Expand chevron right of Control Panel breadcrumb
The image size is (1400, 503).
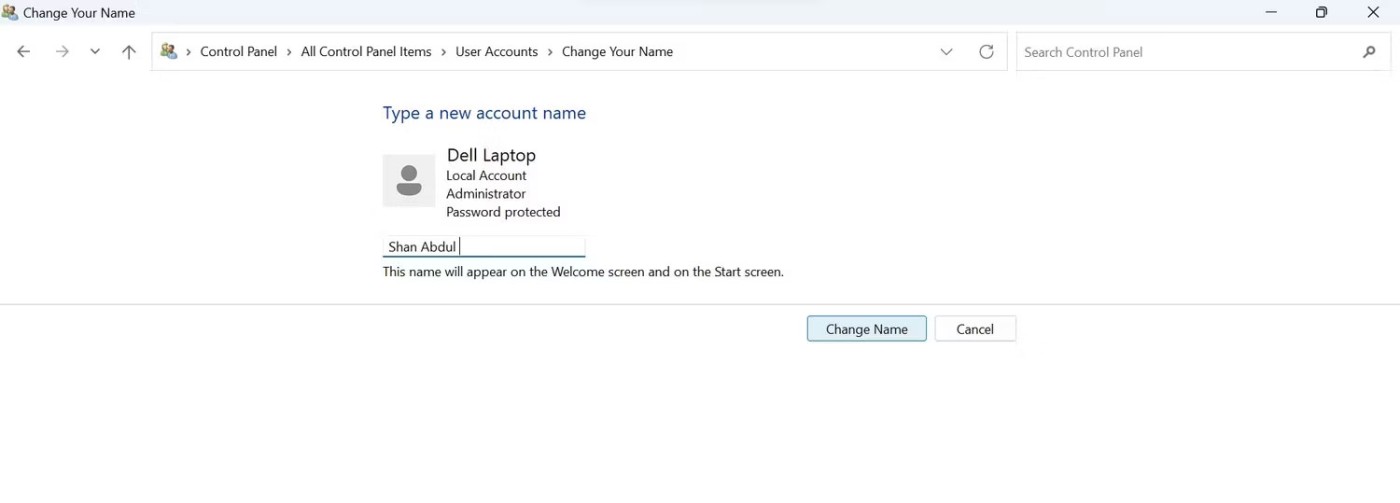289,52
